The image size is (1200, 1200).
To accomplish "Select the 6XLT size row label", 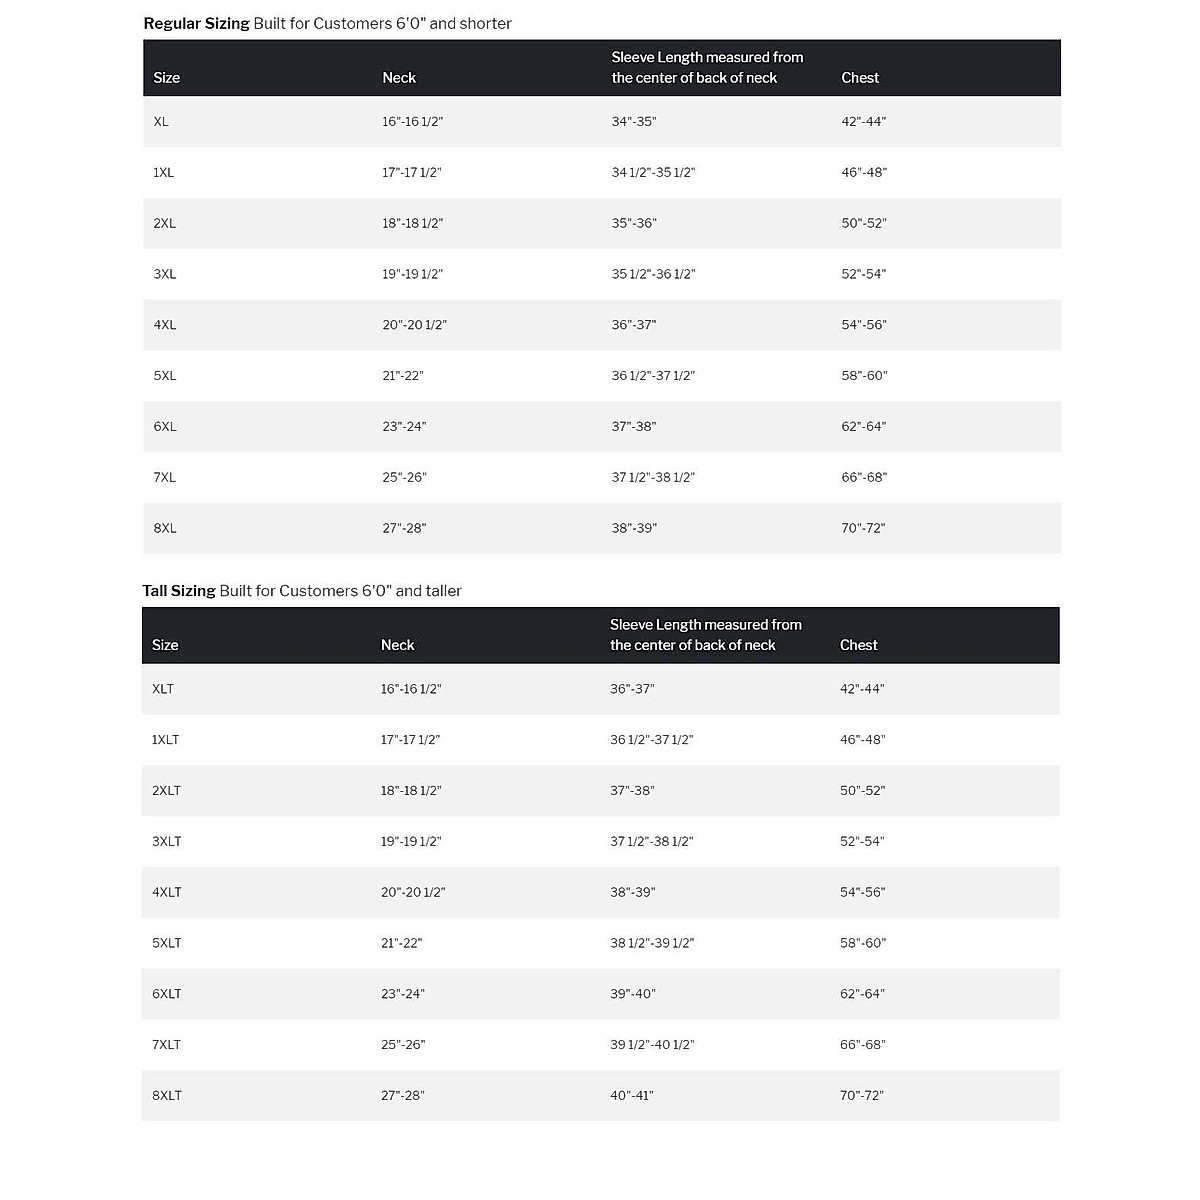I will 167,994.
